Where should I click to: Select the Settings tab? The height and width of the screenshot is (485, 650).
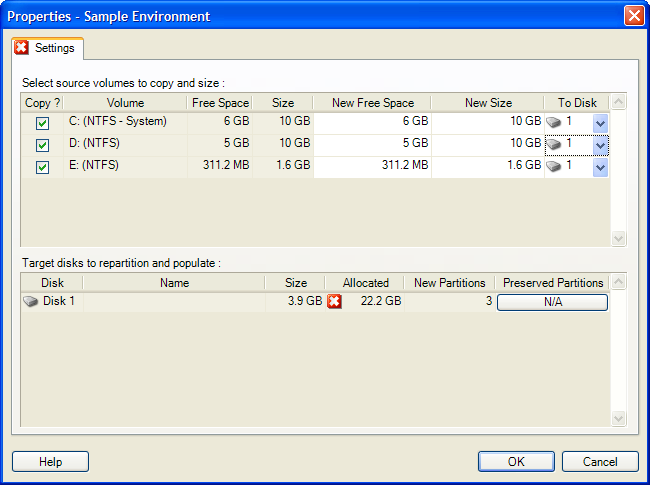[x=48, y=48]
